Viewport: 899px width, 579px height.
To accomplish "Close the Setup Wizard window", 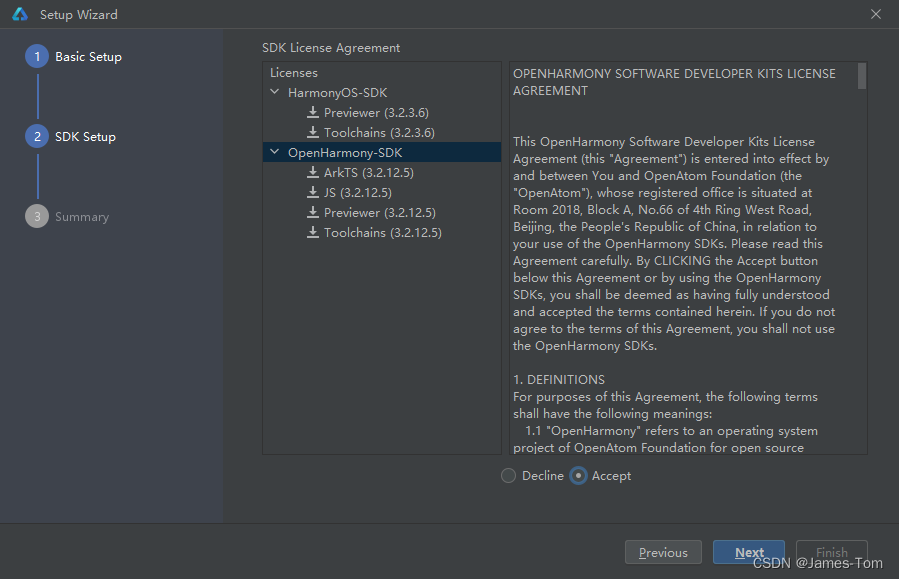I will 875,14.
